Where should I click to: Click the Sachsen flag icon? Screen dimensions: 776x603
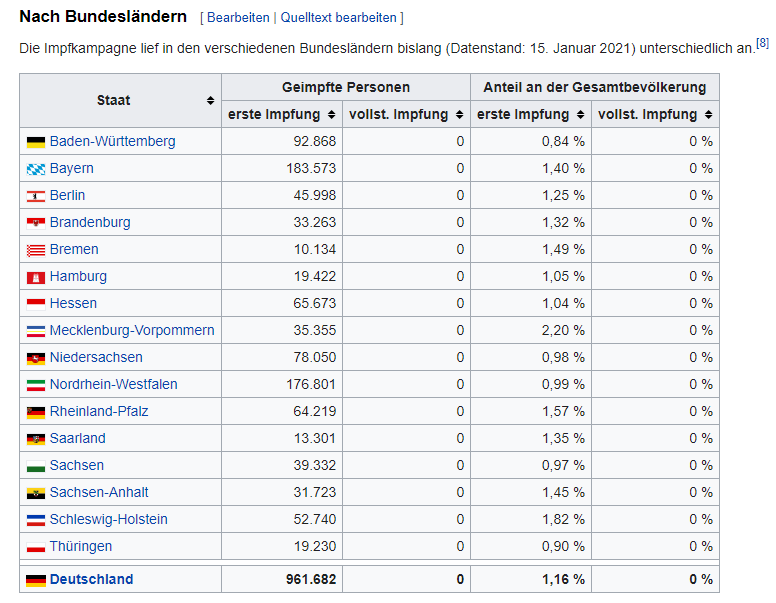click(36, 466)
